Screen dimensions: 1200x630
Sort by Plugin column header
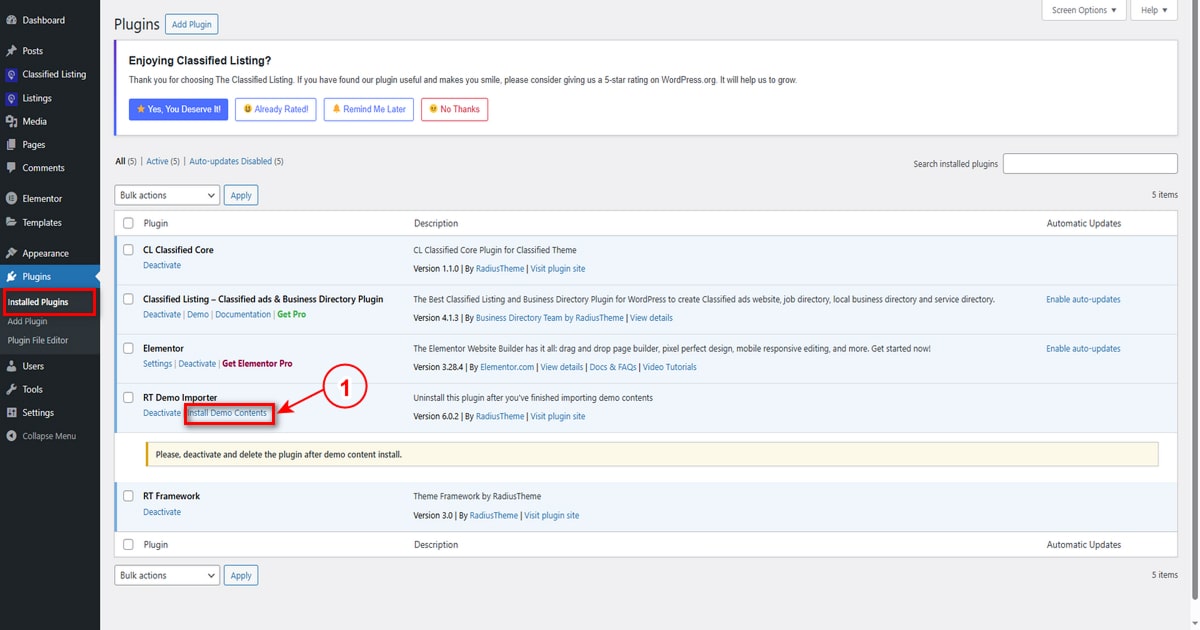pos(156,223)
